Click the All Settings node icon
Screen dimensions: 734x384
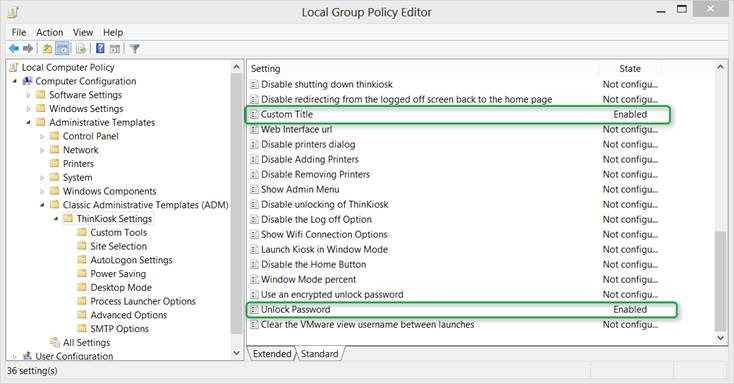pyautogui.click(x=55, y=342)
